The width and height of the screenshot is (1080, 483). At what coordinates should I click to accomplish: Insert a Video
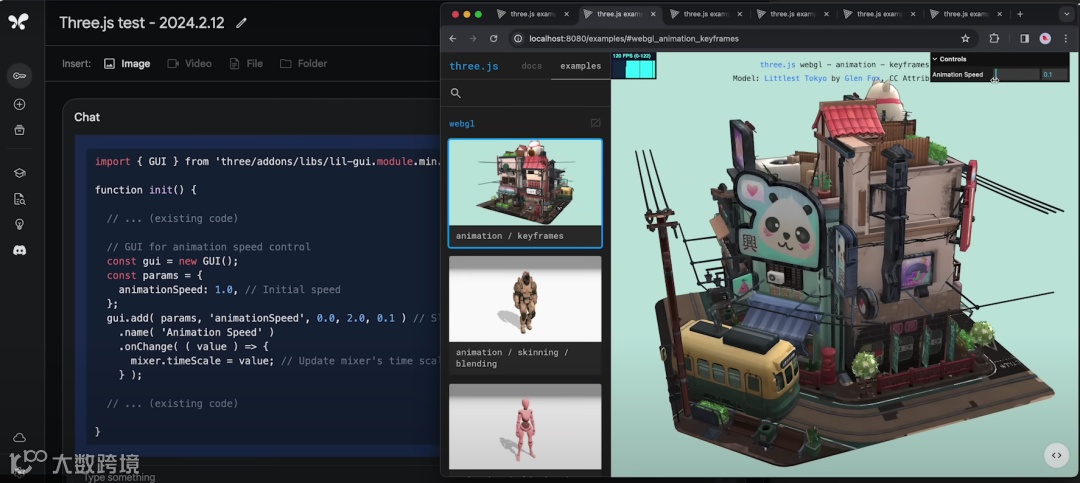click(x=189, y=63)
